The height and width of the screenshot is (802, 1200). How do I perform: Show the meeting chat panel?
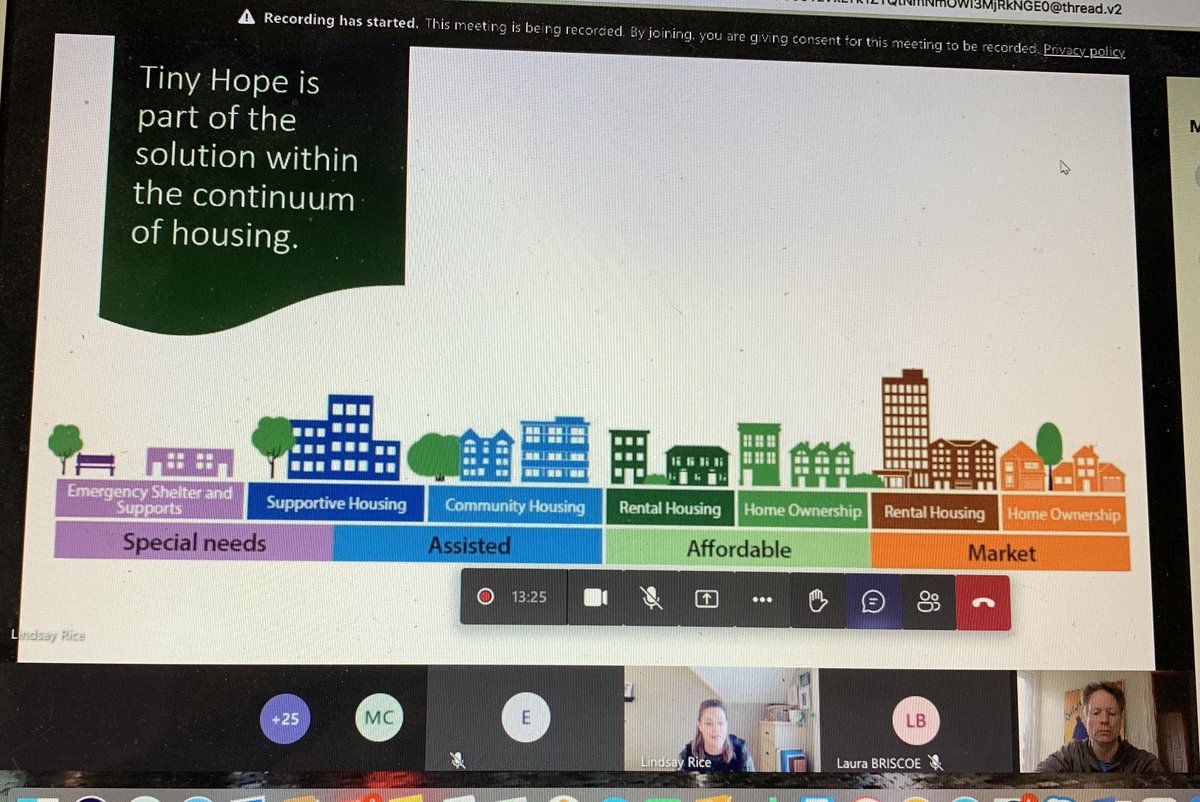[x=873, y=600]
